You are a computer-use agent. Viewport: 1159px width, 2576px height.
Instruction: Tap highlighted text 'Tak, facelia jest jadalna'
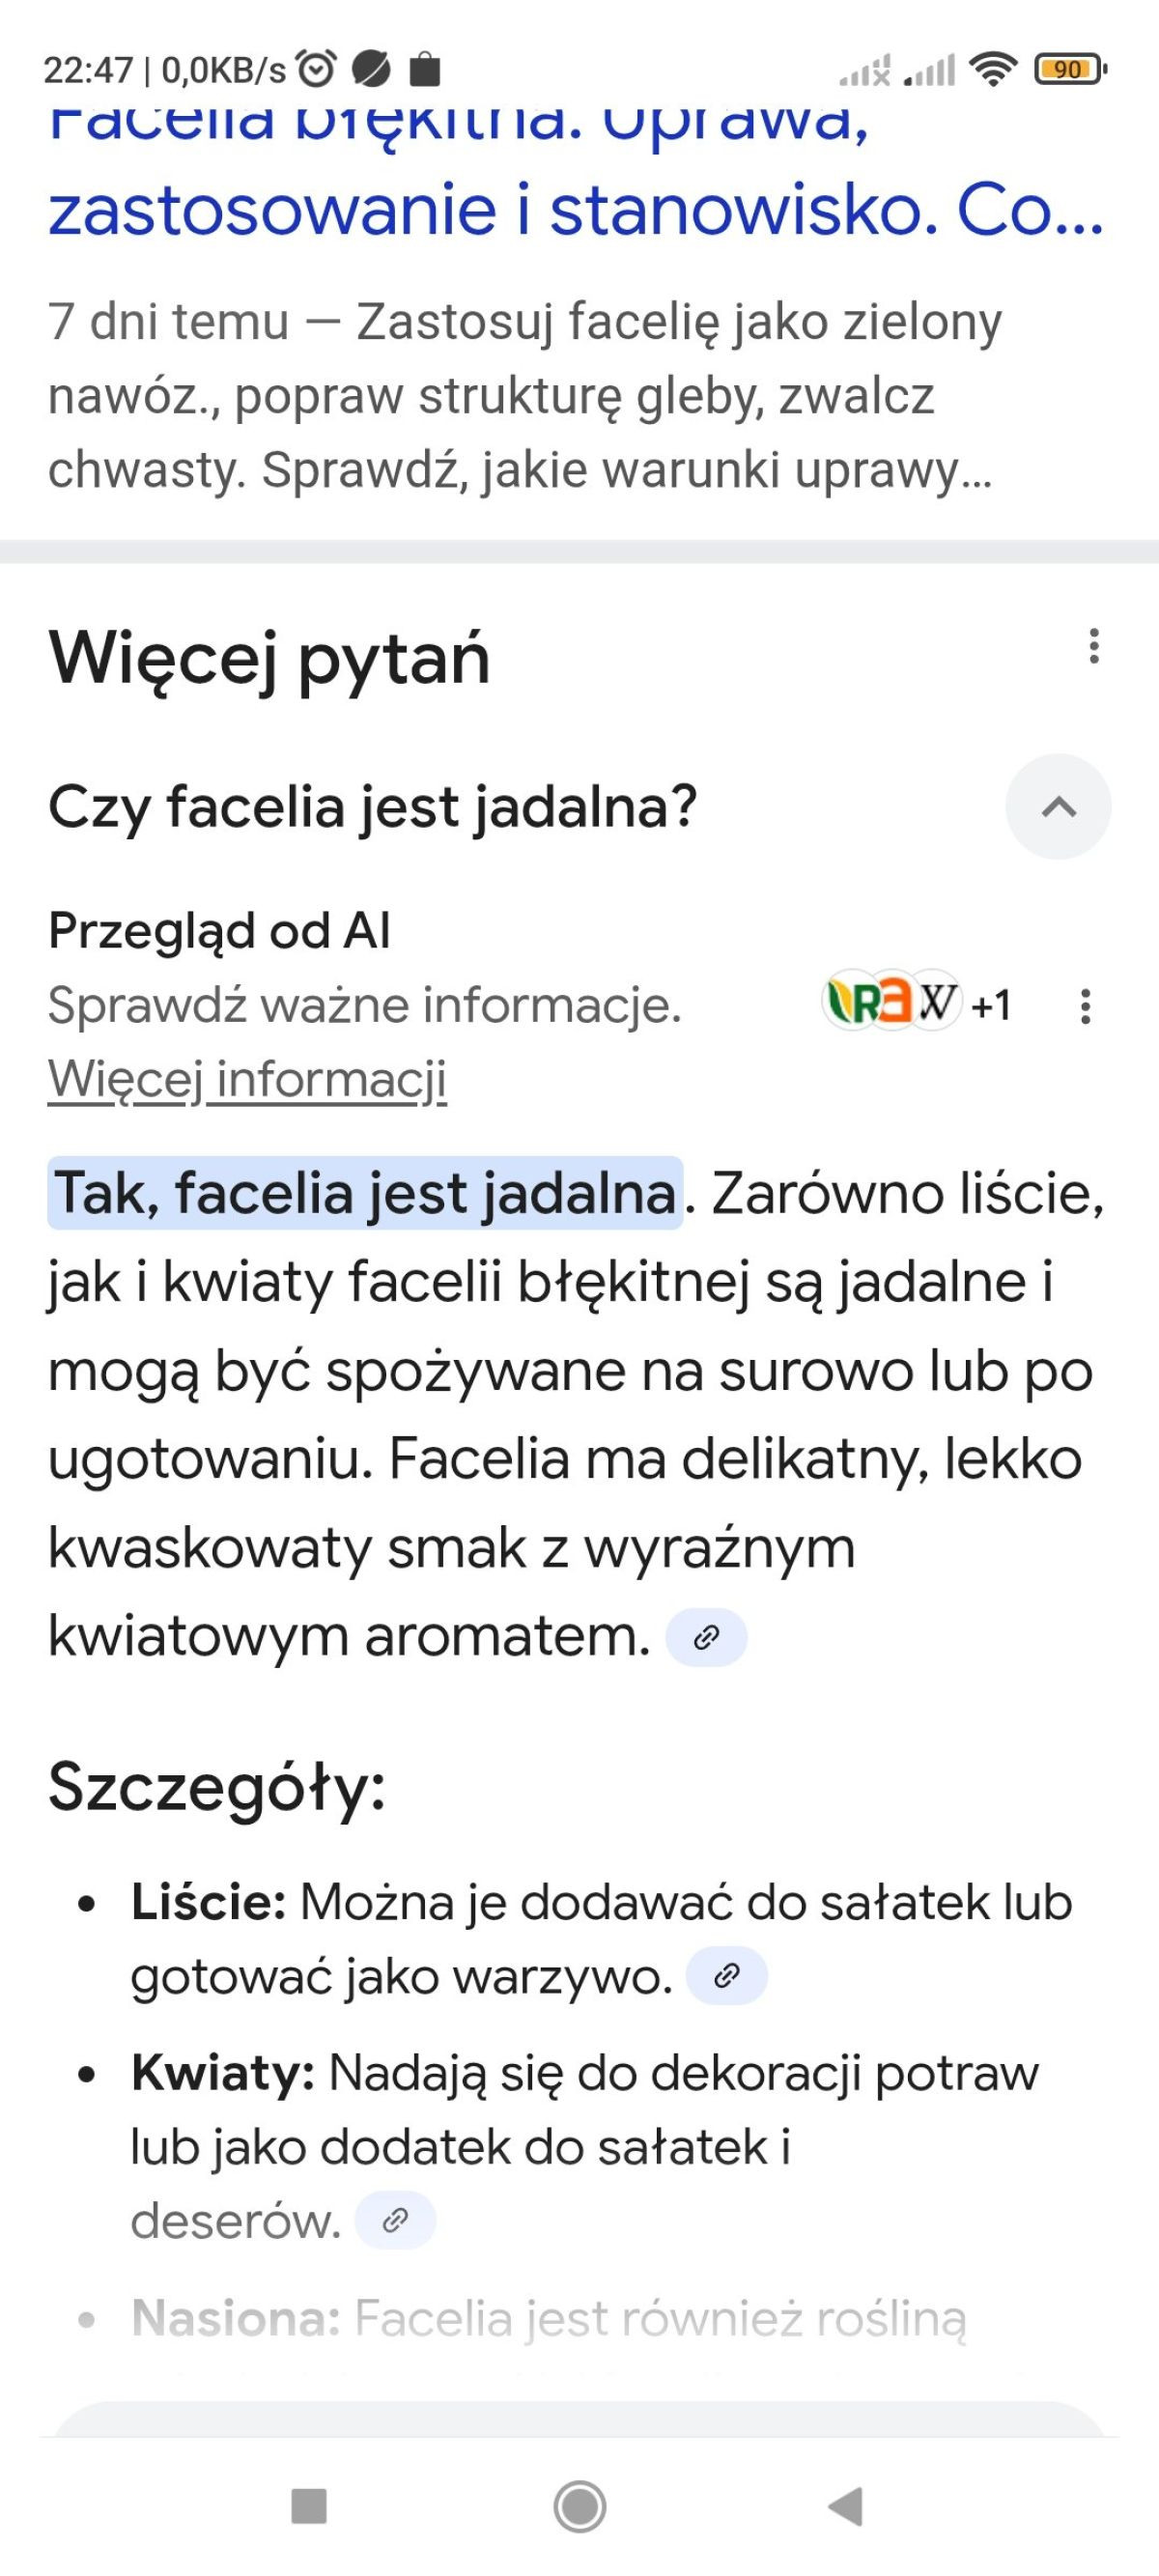click(x=365, y=1193)
